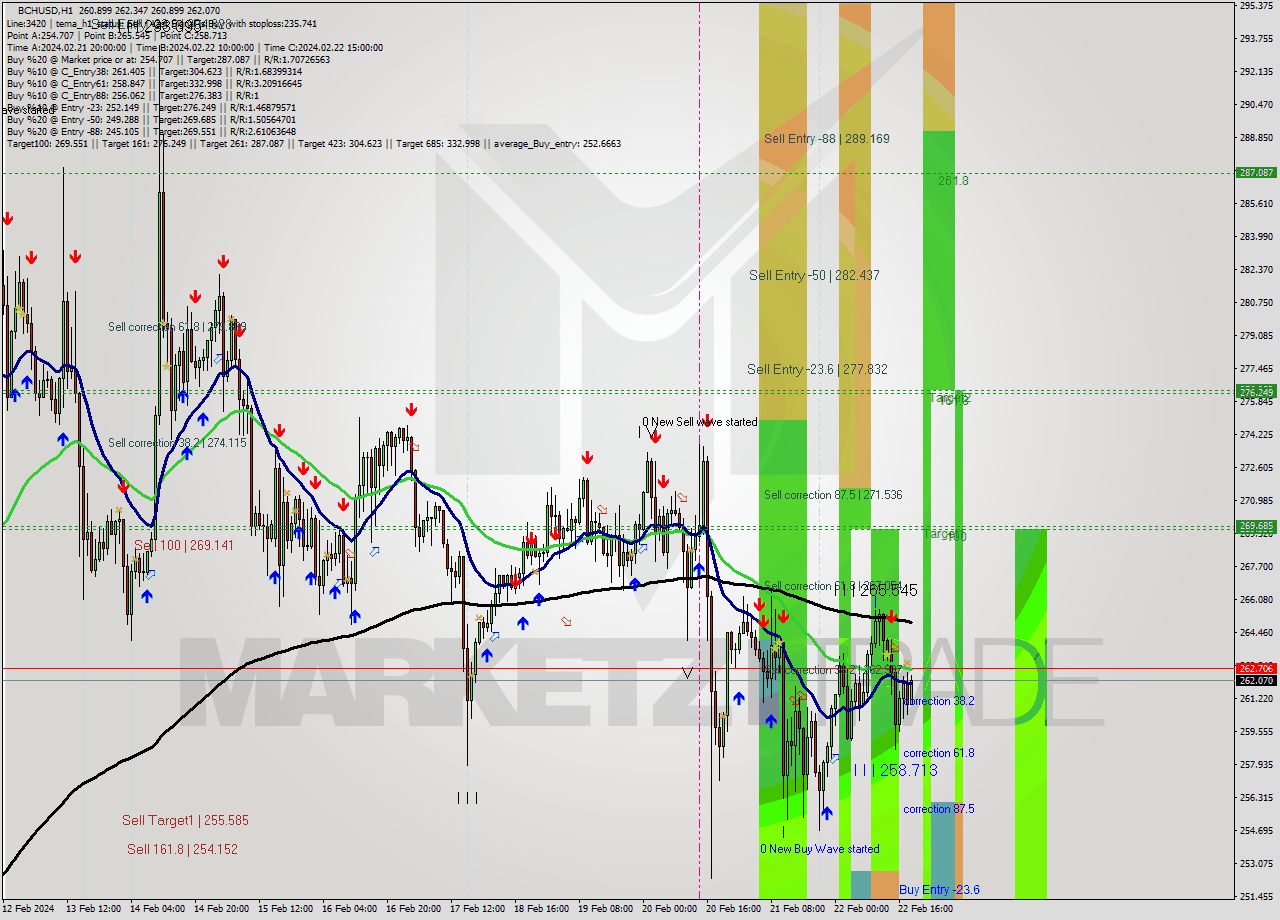Click the '15 Feb 12:00' time axis label
1280x920 pixels.
coord(285,909)
